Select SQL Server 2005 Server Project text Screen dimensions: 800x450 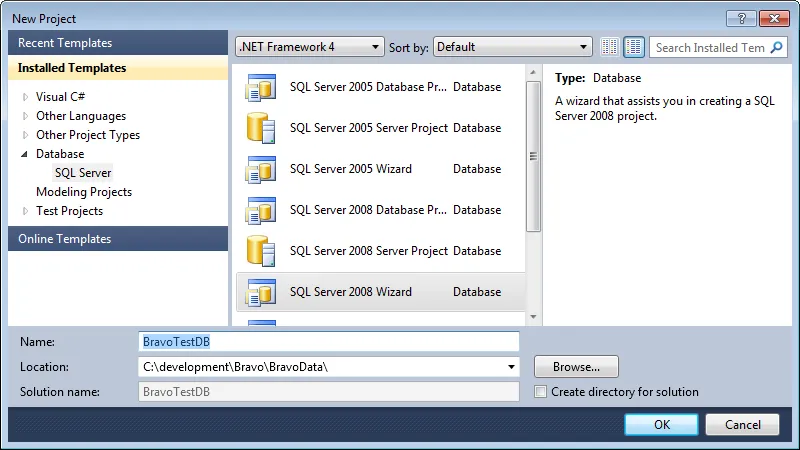click(x=369, y=128)
